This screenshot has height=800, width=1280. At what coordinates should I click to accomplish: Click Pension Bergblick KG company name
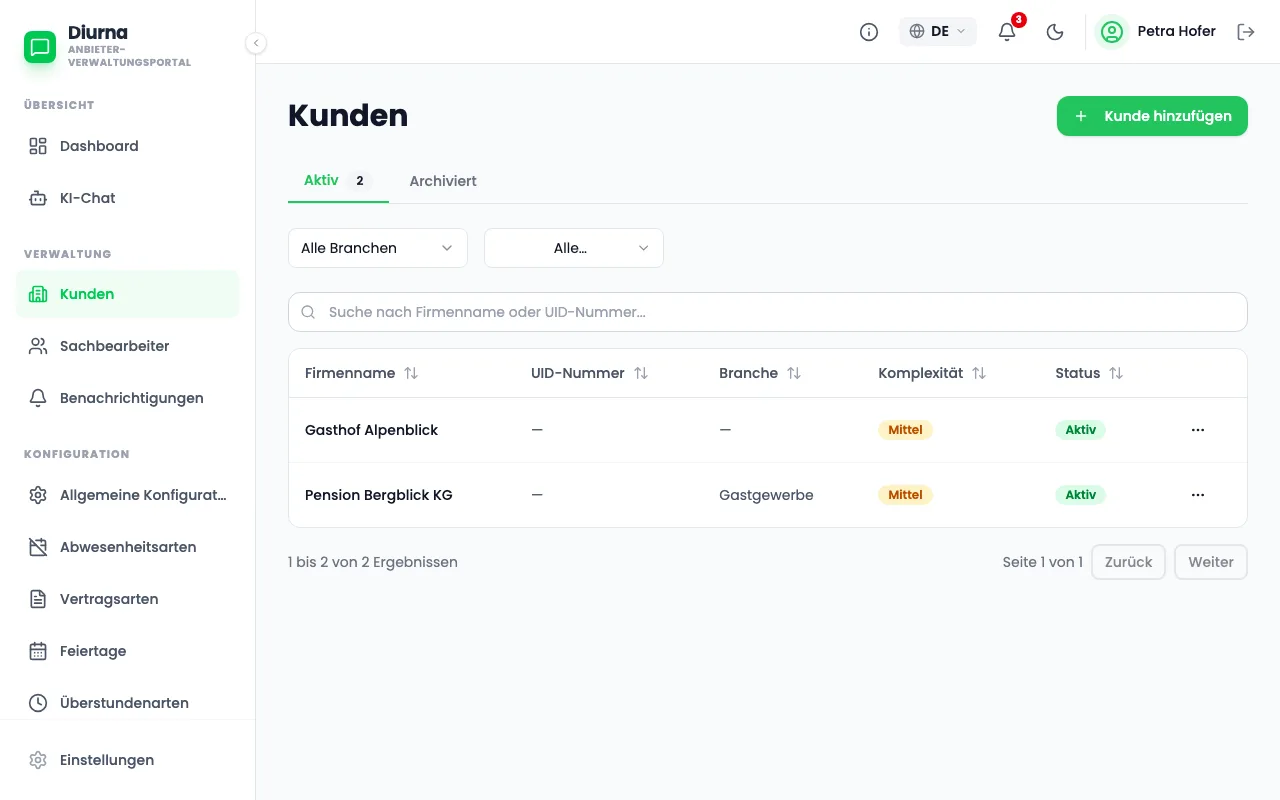point(379,495)
